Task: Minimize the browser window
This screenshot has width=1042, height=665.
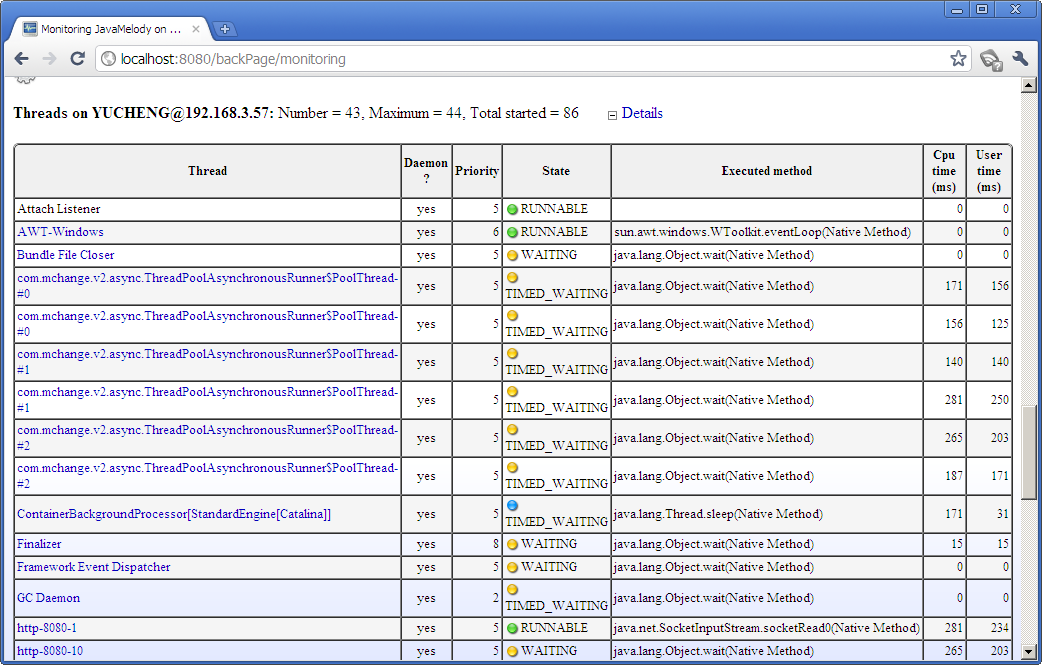Action: coord(957,9)
